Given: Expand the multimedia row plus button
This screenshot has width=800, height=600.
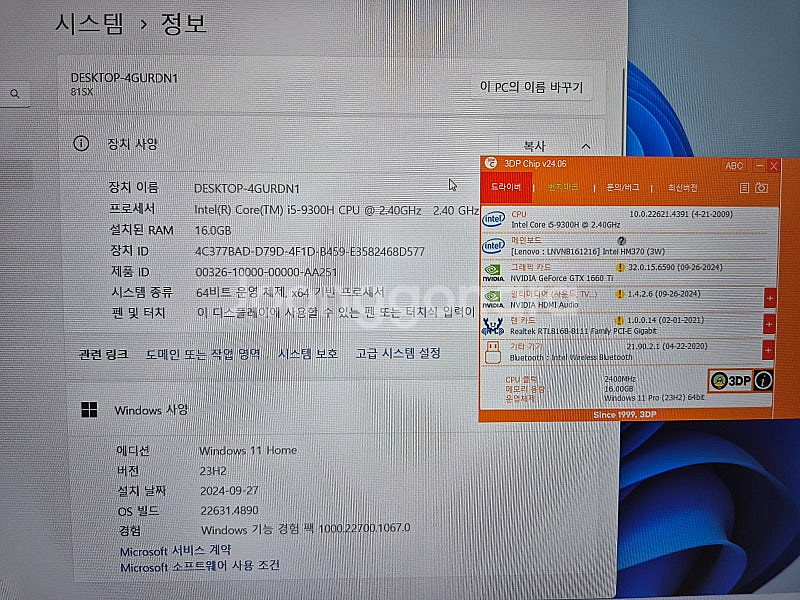Looking at the screenshot, I should tap(770, 298).
